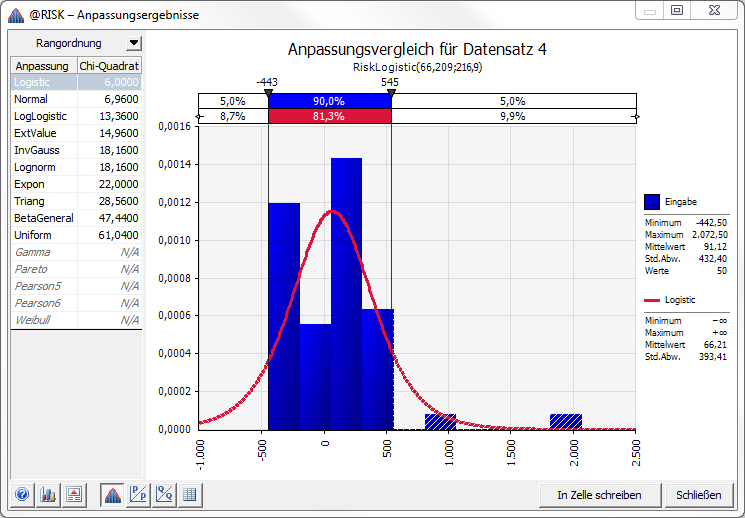The image size is (745, 518).
Task: Click the left delimiter marker at -443
Action: coord(268,93)
